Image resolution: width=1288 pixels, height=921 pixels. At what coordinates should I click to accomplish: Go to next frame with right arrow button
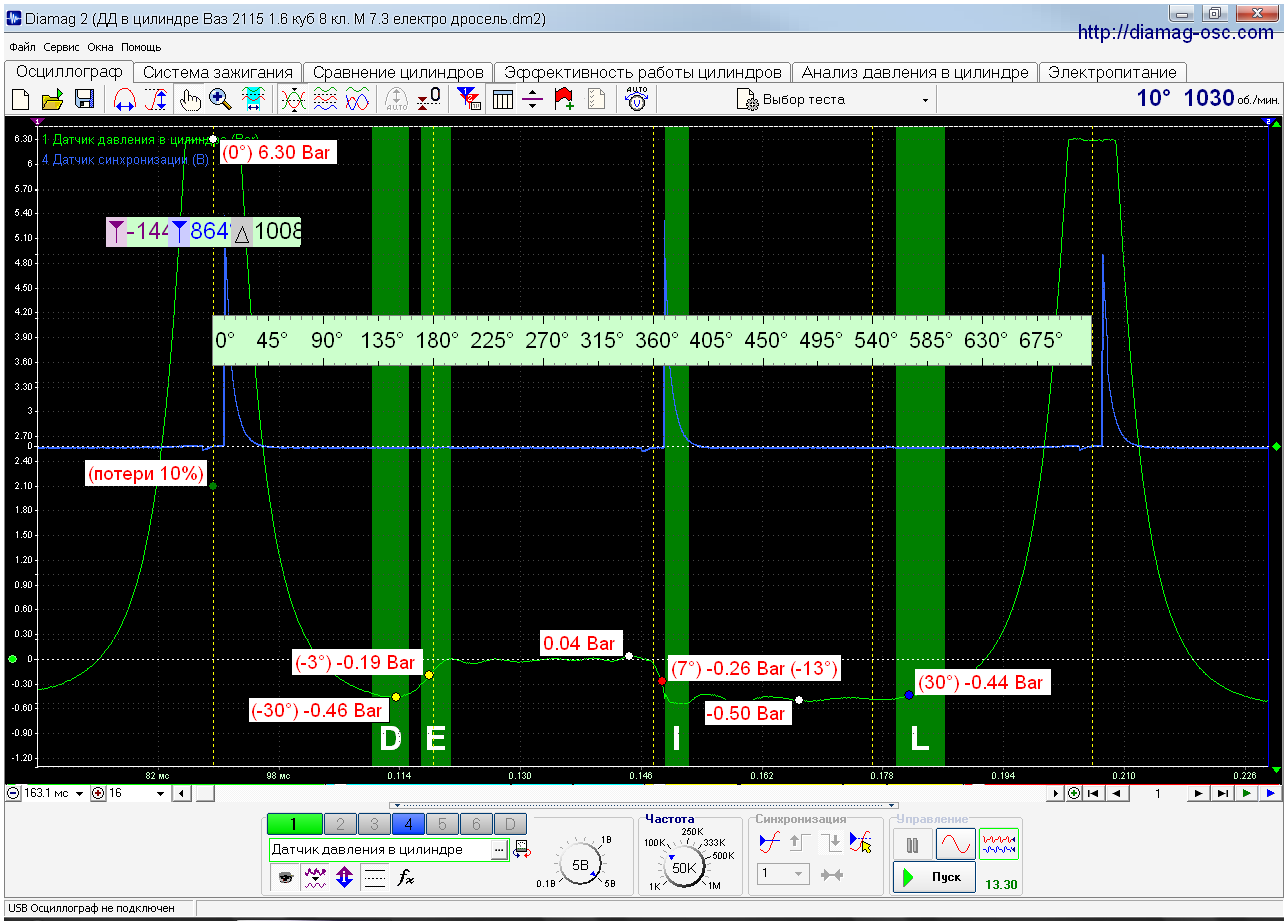tap(1197, 793)
